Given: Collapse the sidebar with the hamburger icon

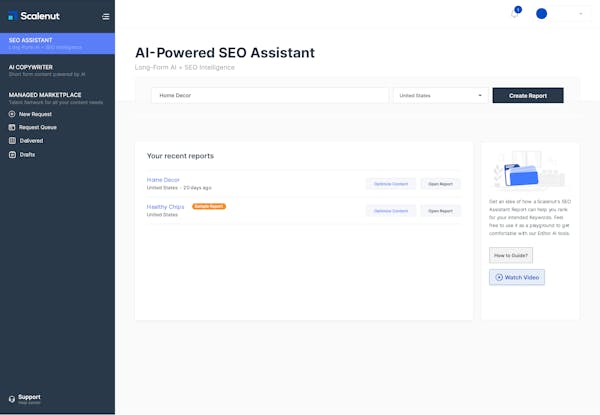Looking at the screenshot, I should click(x=106, y=16).
